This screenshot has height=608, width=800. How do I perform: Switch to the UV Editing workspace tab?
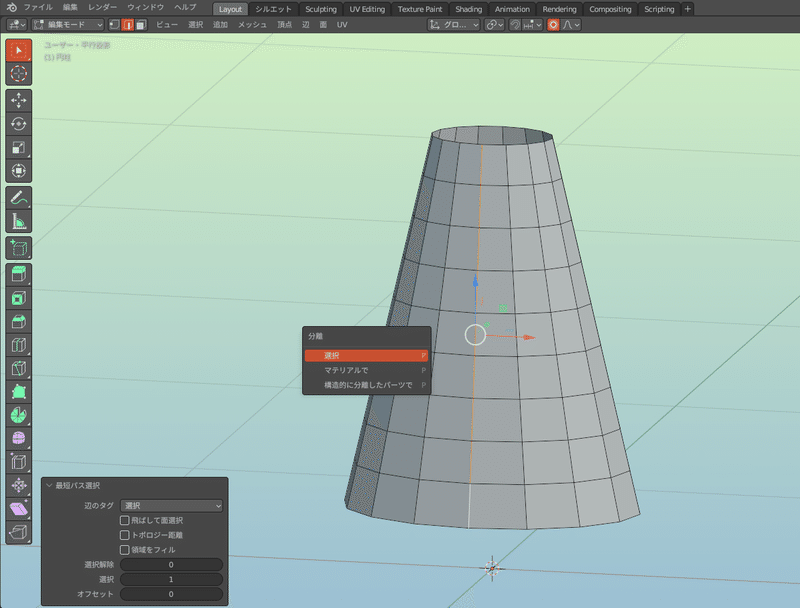[x=366, y=9]
